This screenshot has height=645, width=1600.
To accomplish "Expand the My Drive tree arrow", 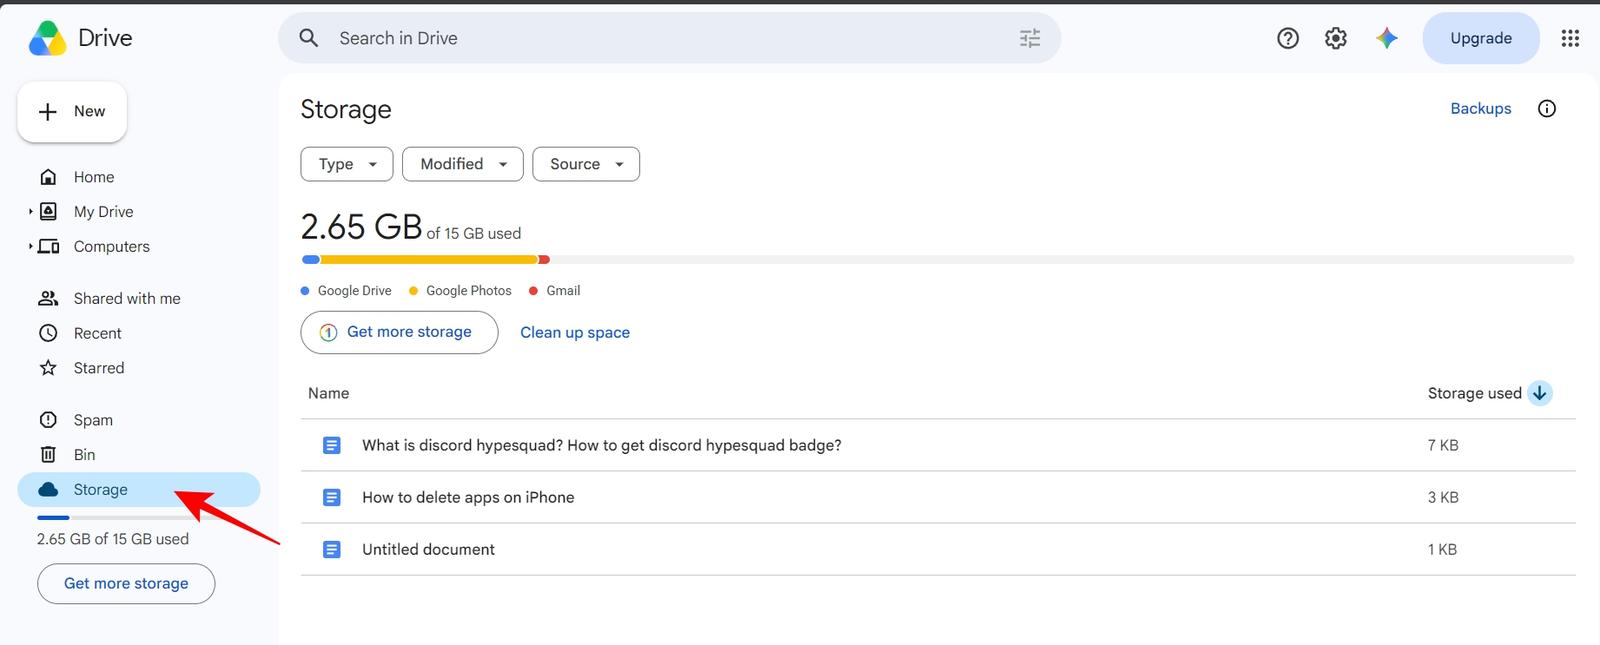I will tap(30, 212).
